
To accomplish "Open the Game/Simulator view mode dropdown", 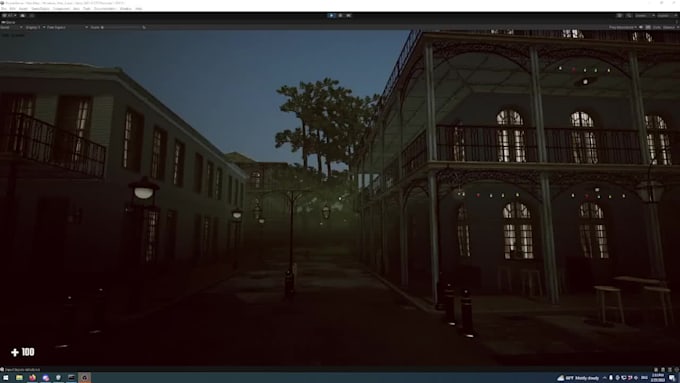I will [11, 27].
